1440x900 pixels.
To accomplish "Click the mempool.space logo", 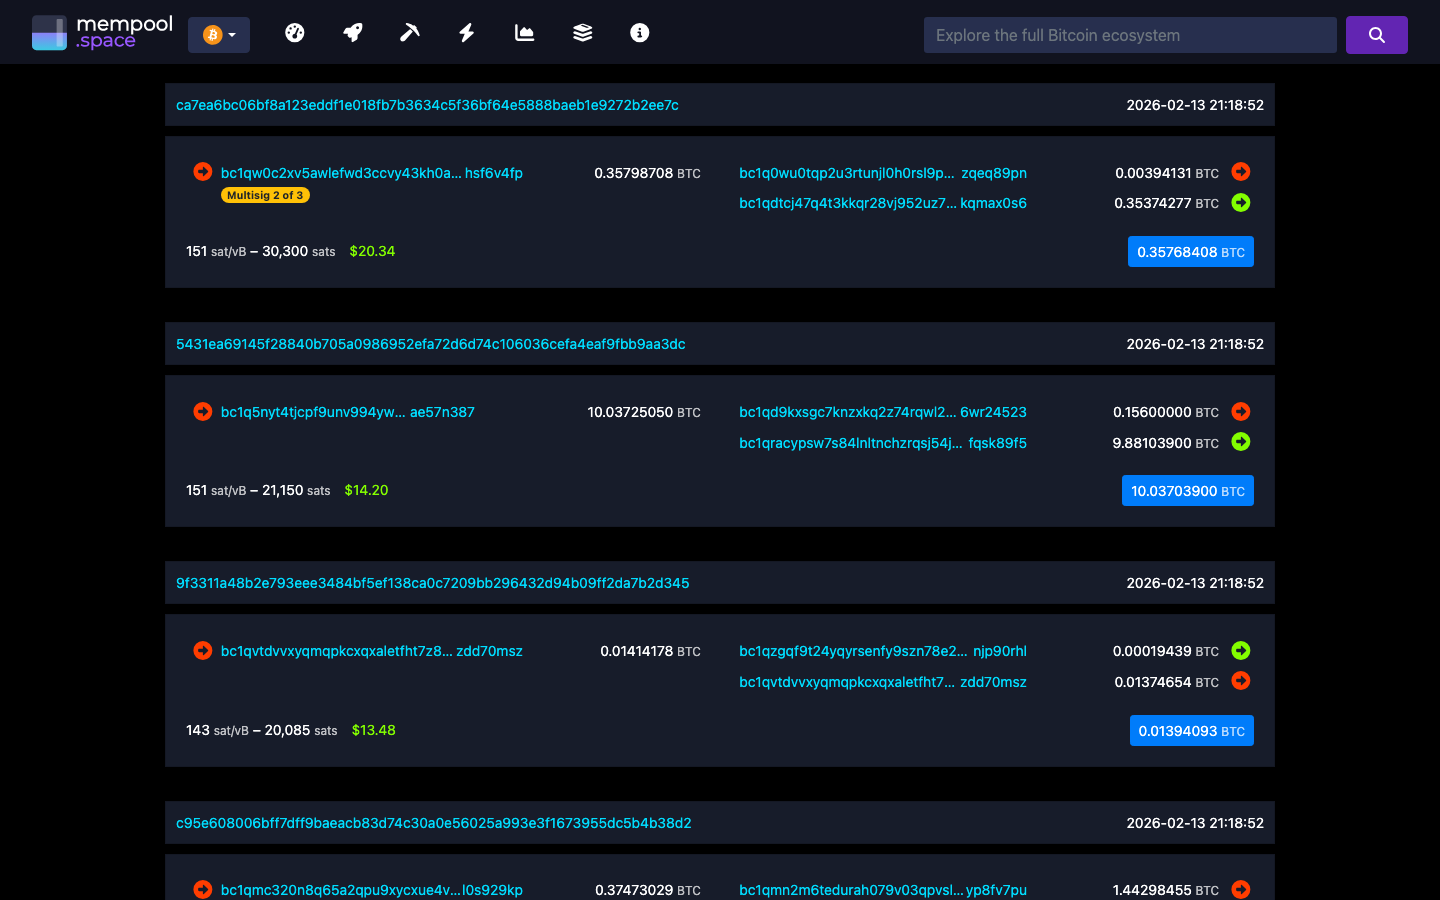I will click(x=102, y=31).
